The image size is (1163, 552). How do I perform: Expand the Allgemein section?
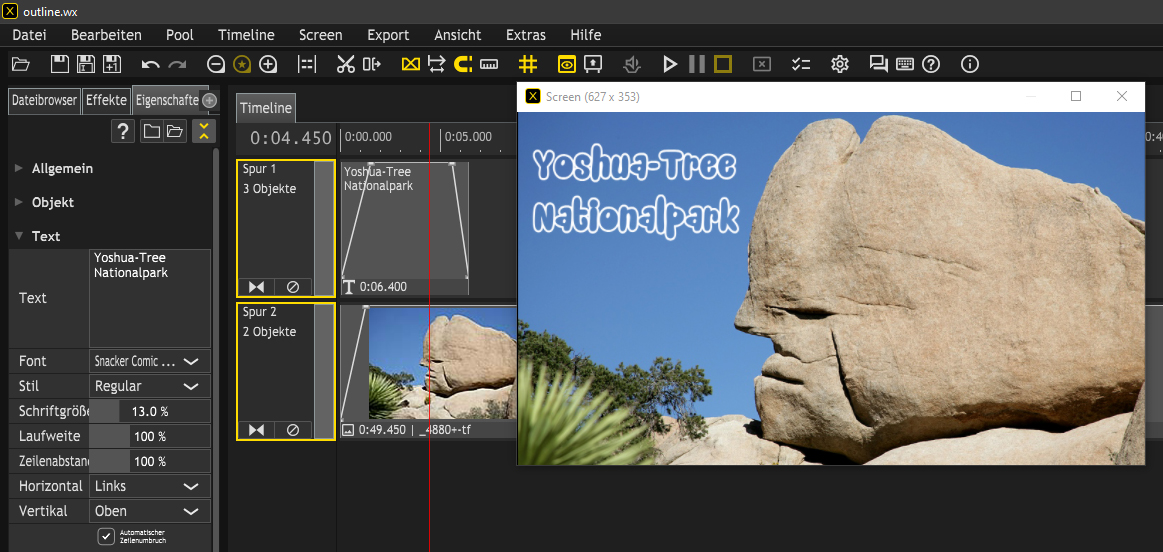(19, 168)
